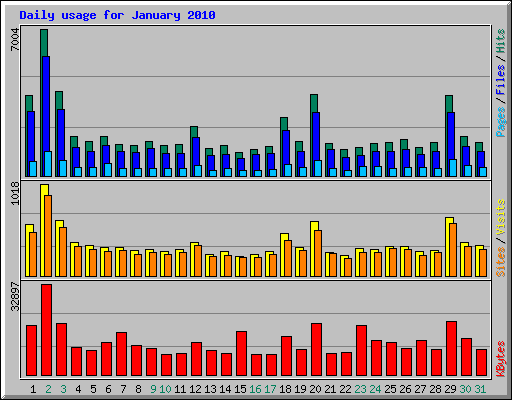
Task: Click the 'Visits' legend label
Action: (501, 217)
